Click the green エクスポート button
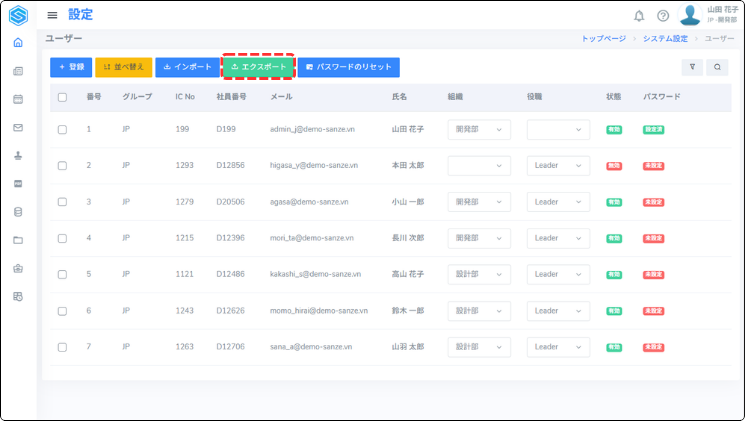Image resolution: width=745 pixels, height=421 pixels. 259,67
